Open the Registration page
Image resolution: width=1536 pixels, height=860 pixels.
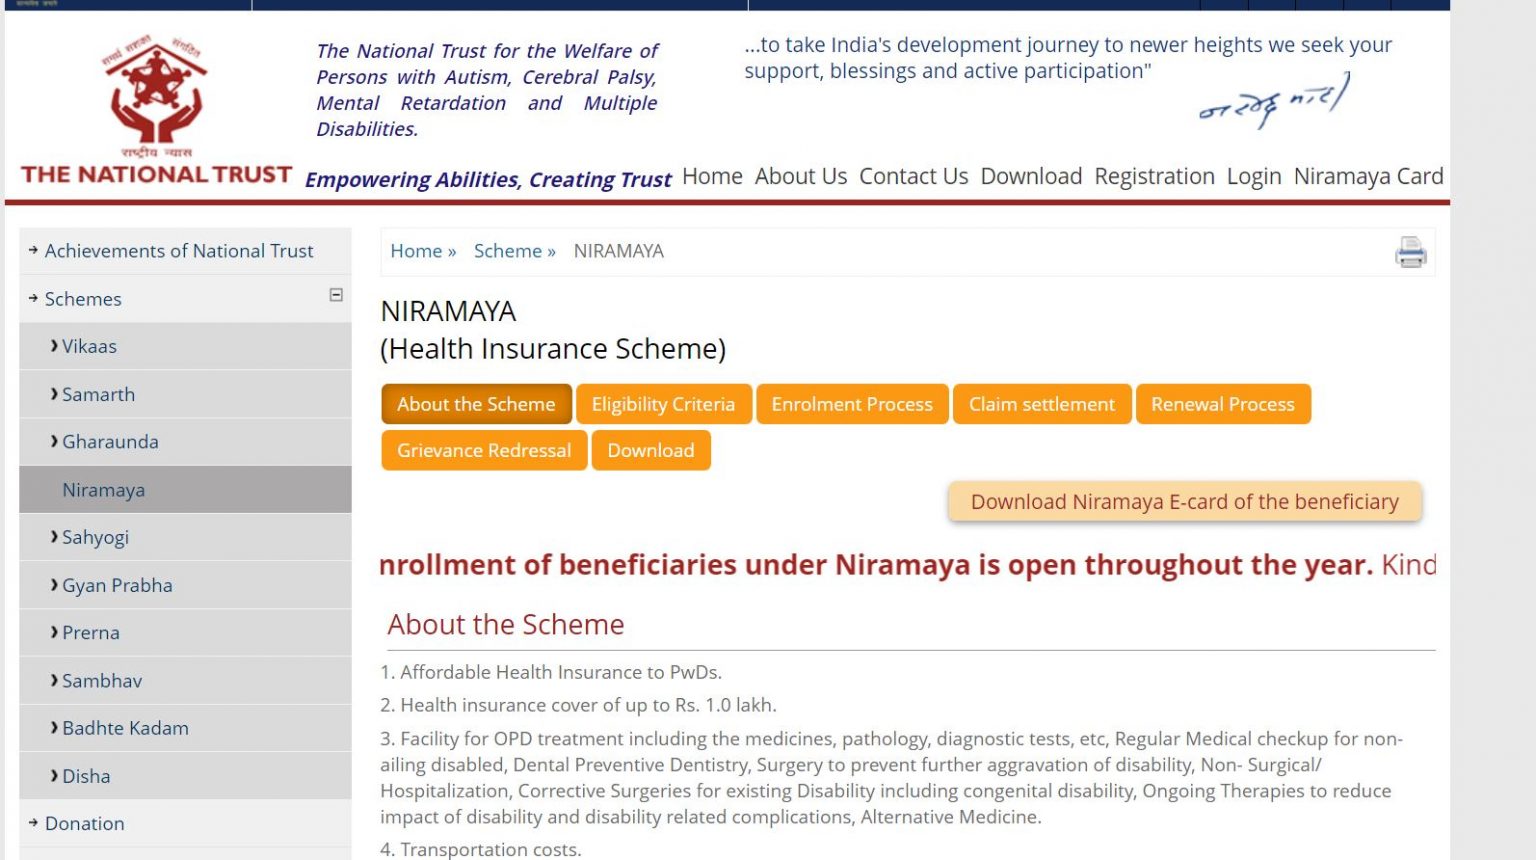coord(1154,176)
